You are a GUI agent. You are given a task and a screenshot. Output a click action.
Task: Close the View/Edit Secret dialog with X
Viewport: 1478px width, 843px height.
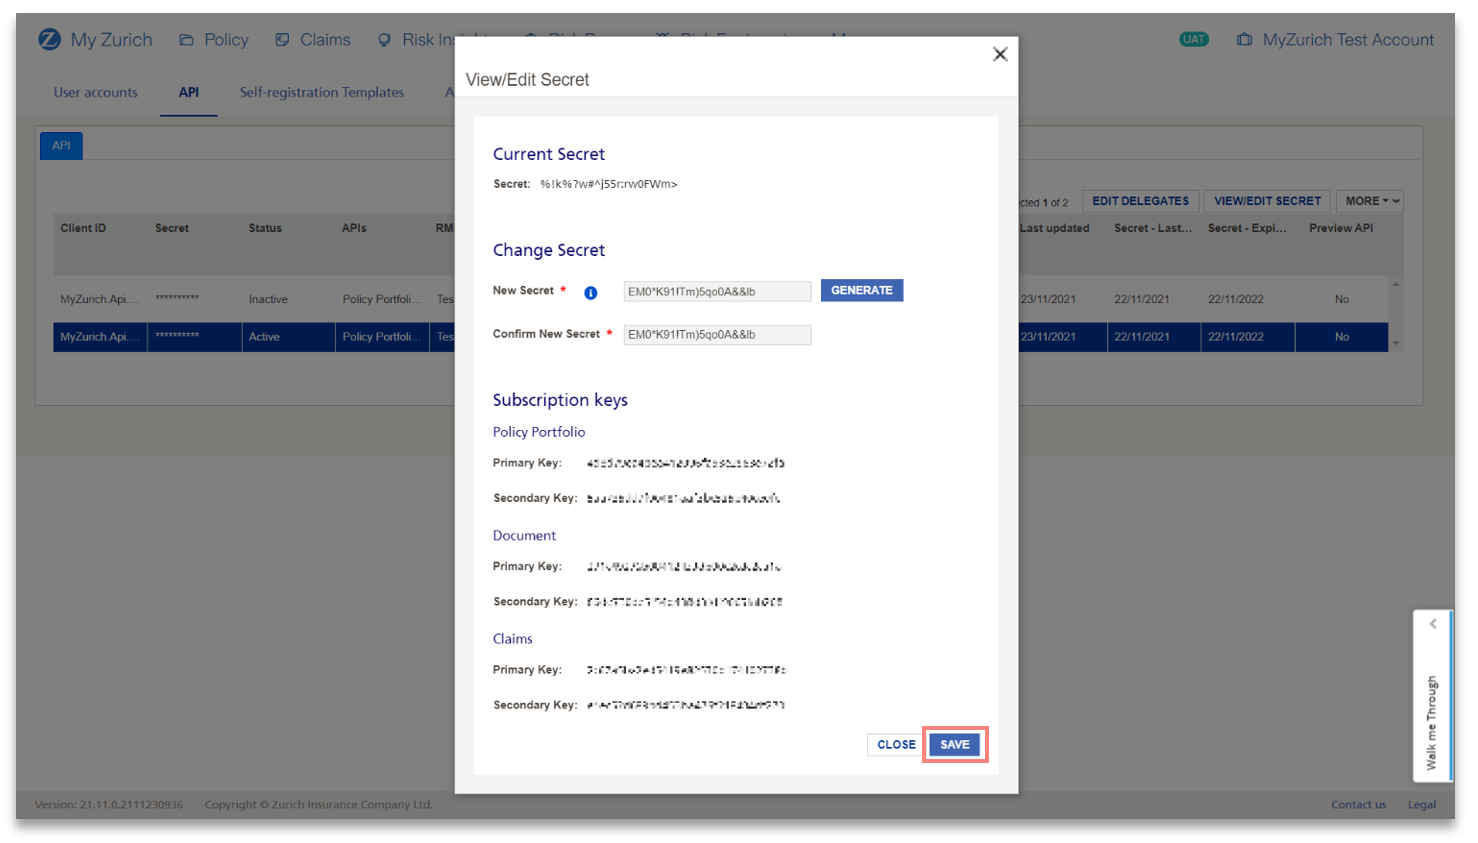[x=999, y=55]
